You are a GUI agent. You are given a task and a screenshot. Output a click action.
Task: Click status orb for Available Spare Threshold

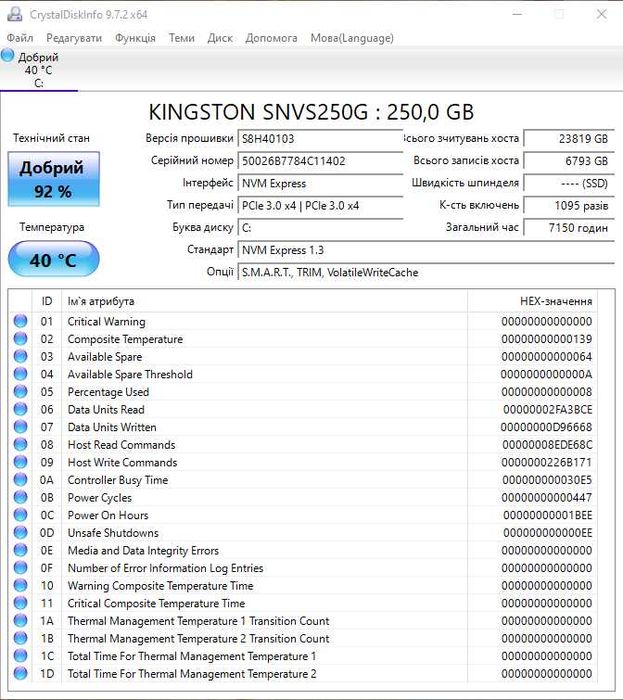pos(21,374)
